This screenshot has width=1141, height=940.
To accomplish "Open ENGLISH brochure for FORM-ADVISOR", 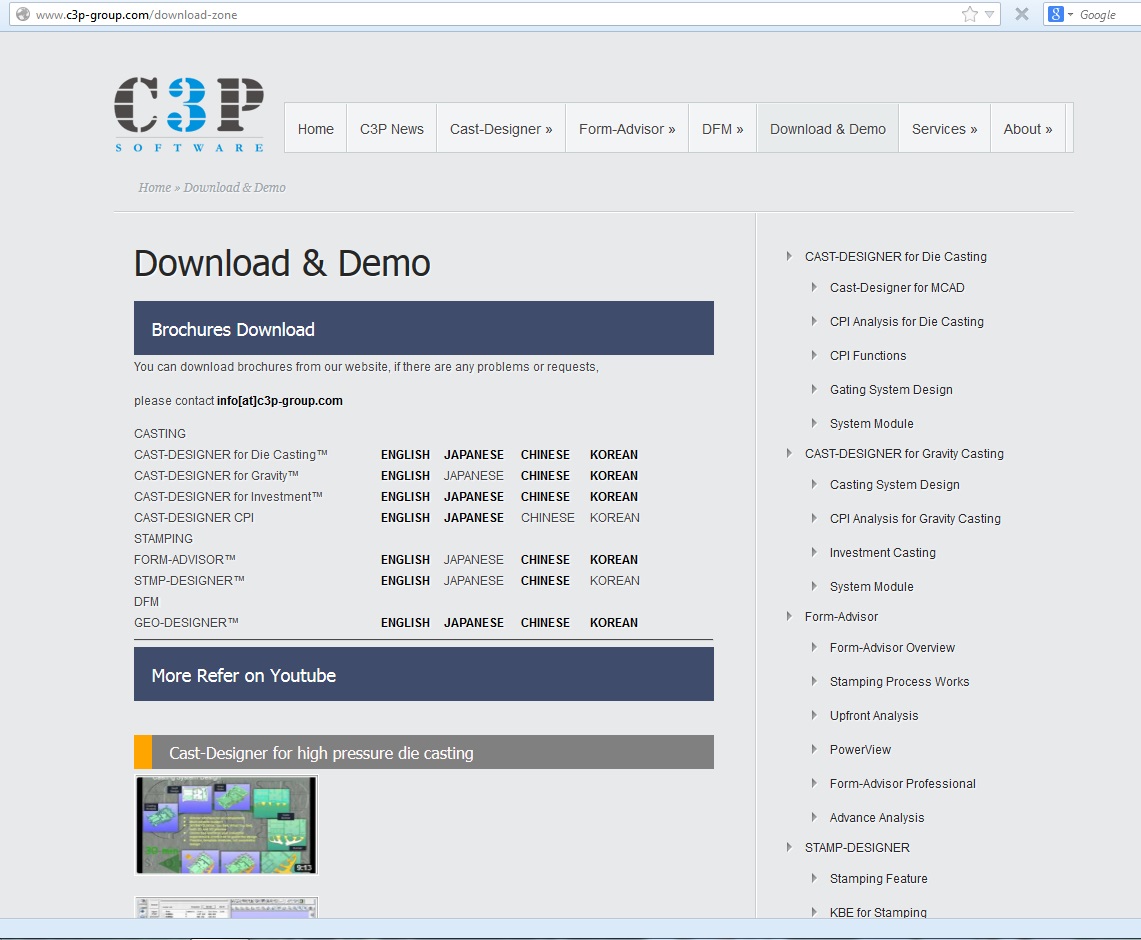I will (405, 560).
